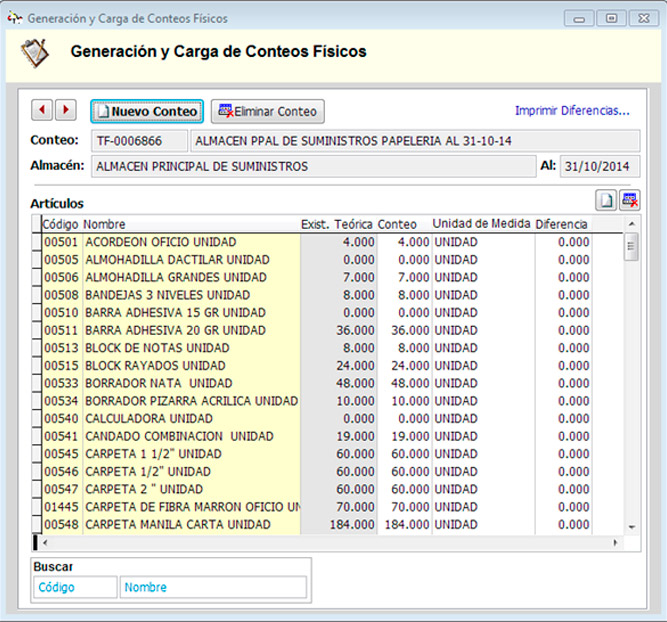Click the Diferencia column header

click(561, 224)
